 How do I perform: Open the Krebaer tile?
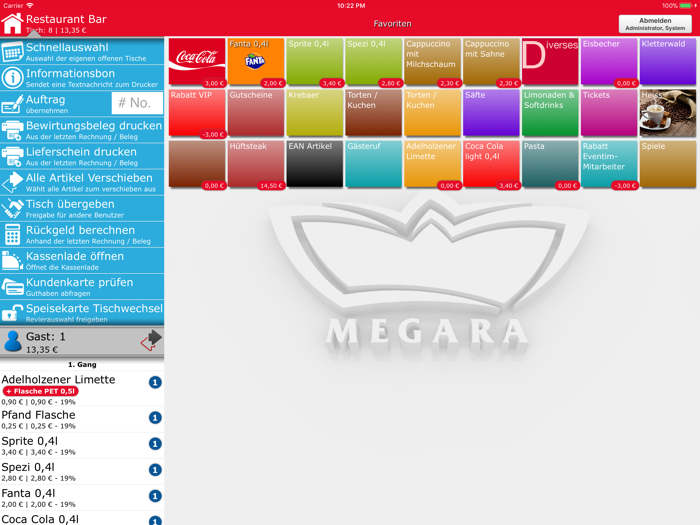315,113
